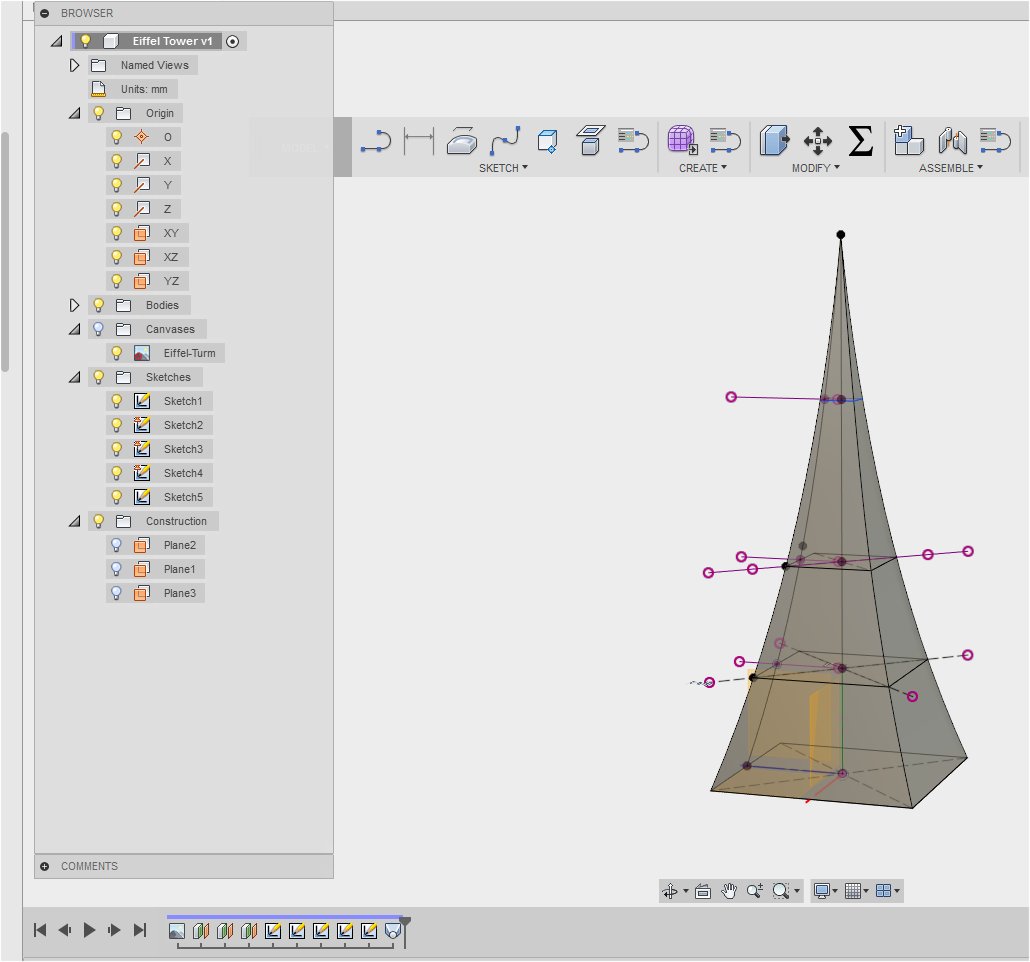Open the Viewports layout icon

point(884,891)
